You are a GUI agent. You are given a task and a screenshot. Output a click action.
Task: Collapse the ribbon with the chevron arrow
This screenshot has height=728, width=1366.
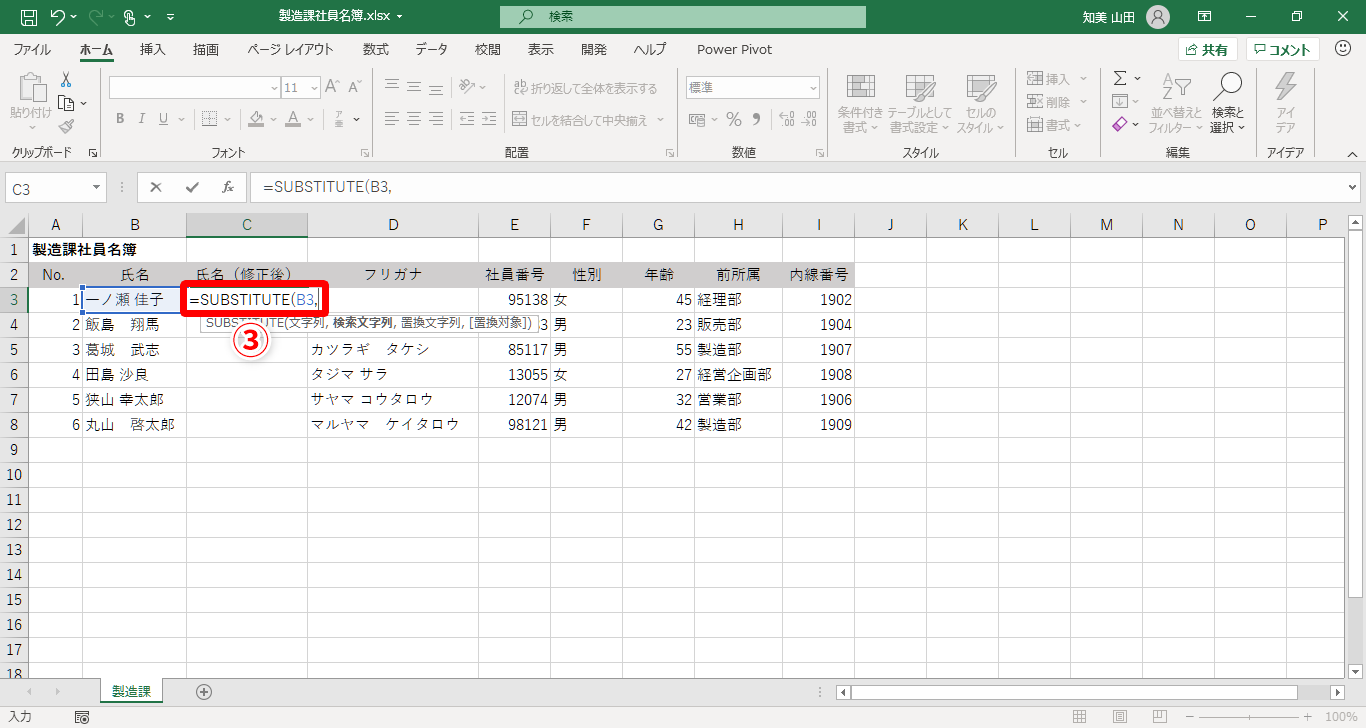1352,153
